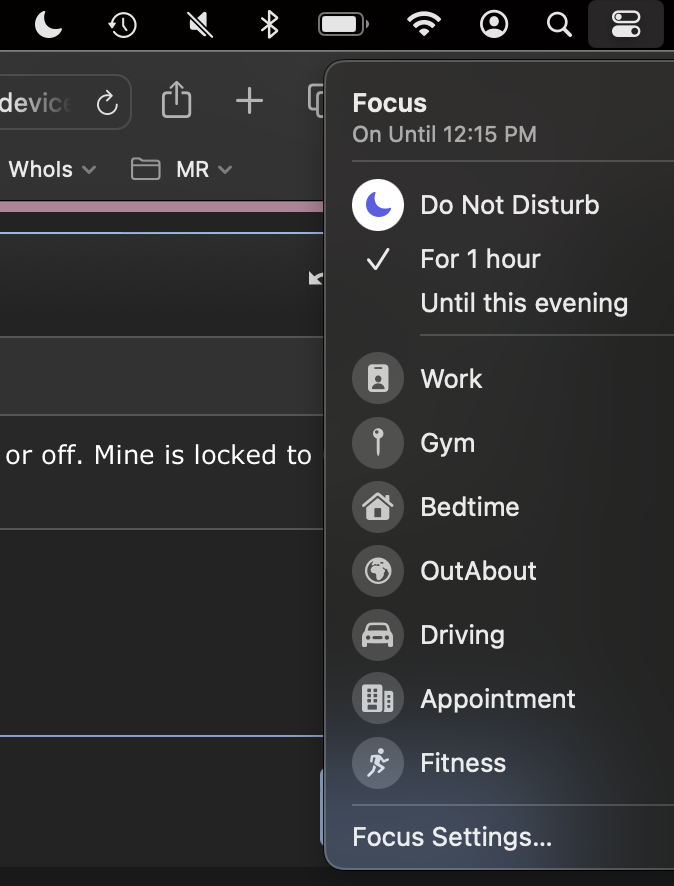The width and height of the screenshot is (674, 886).
Task: Click the 'On Until 12:15 PM' status text
Action: tap(444, 134)
